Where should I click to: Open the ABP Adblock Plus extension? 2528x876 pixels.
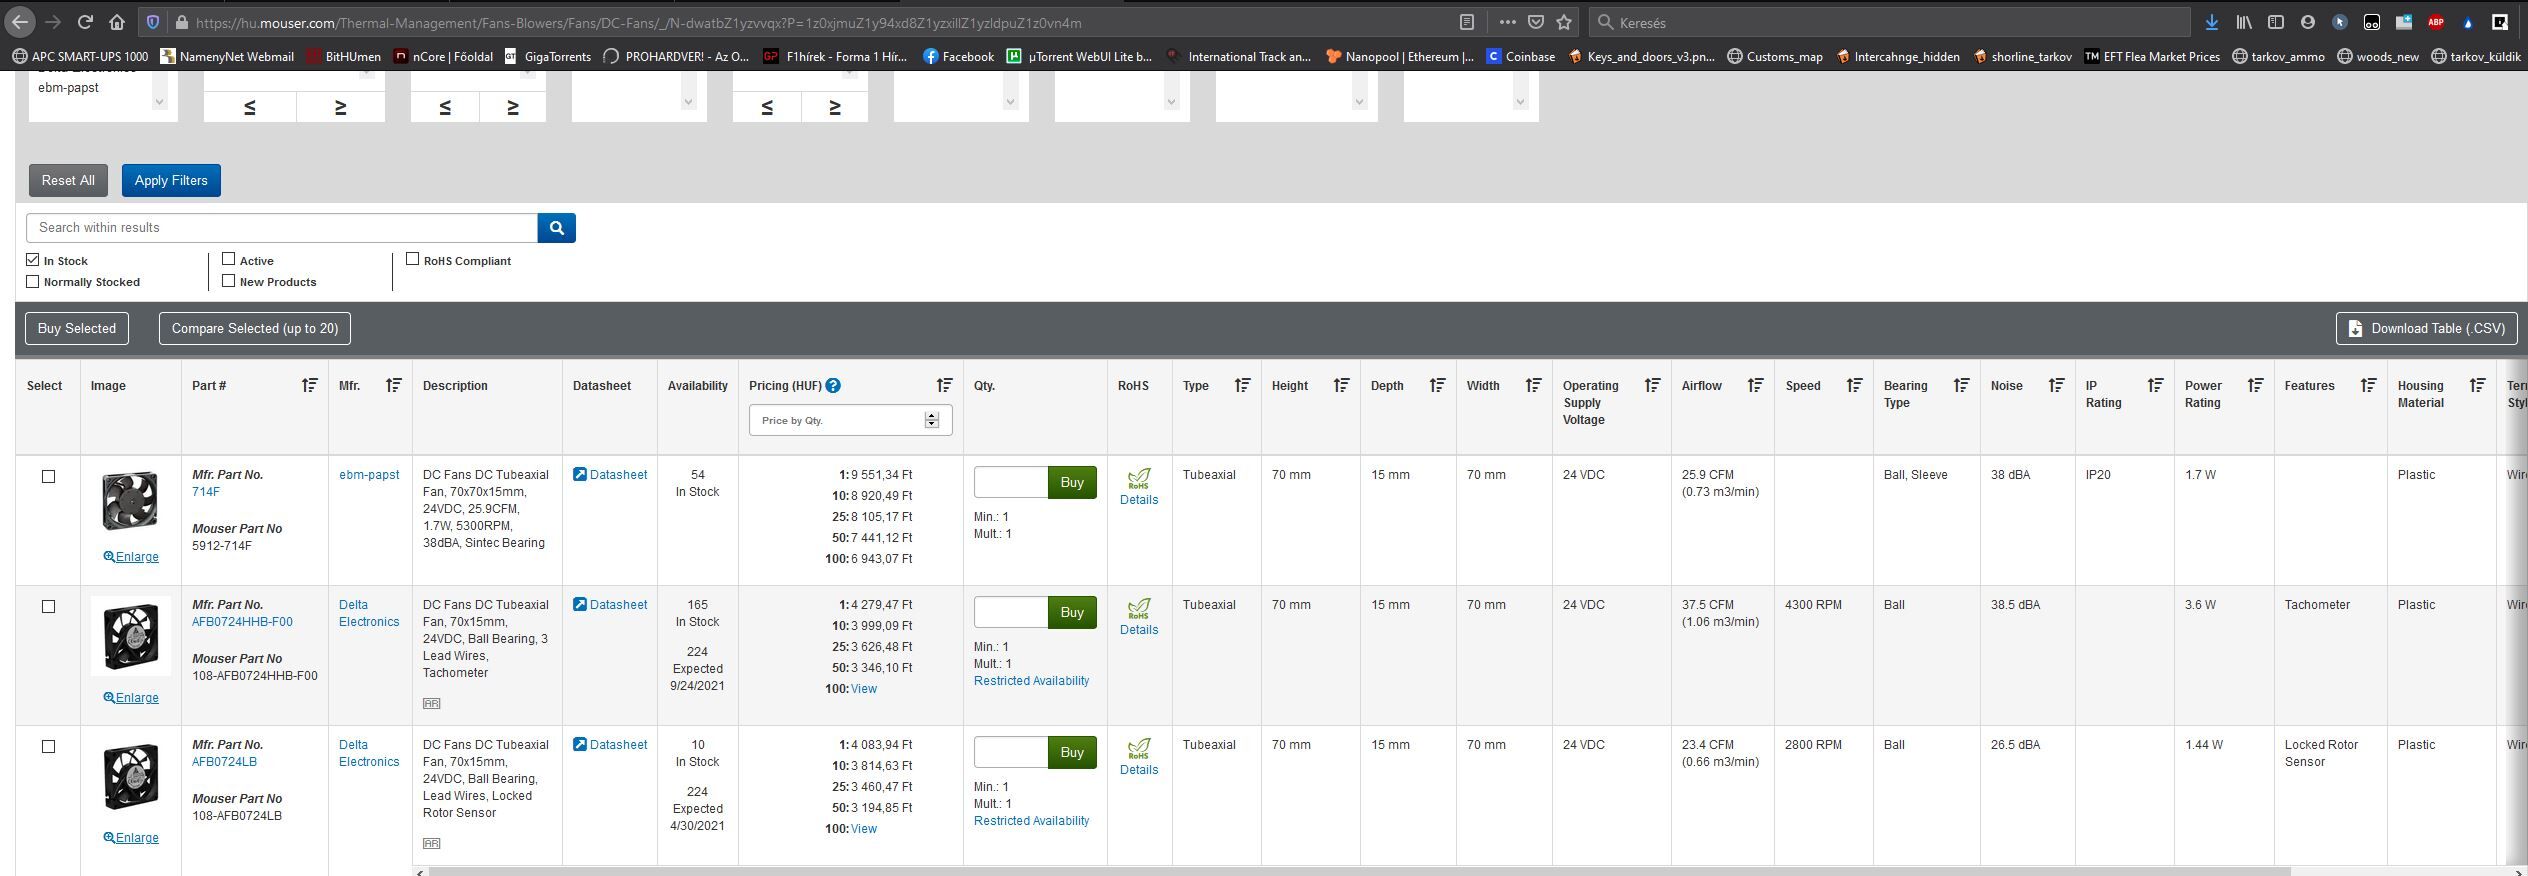(x=2436, y=22)
